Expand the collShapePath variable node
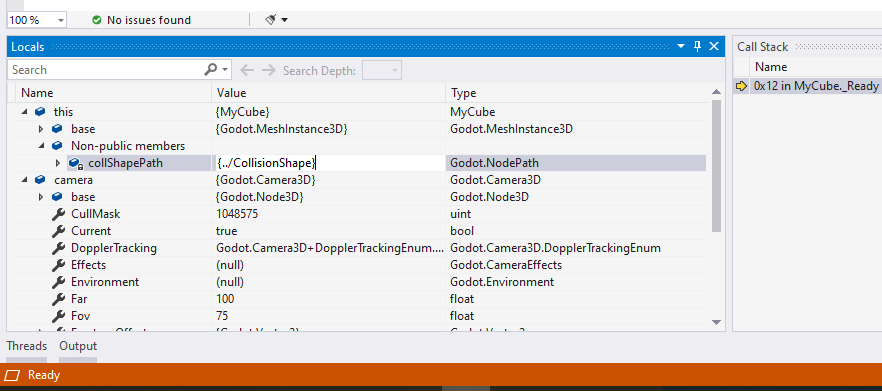 tap(58, 163)
